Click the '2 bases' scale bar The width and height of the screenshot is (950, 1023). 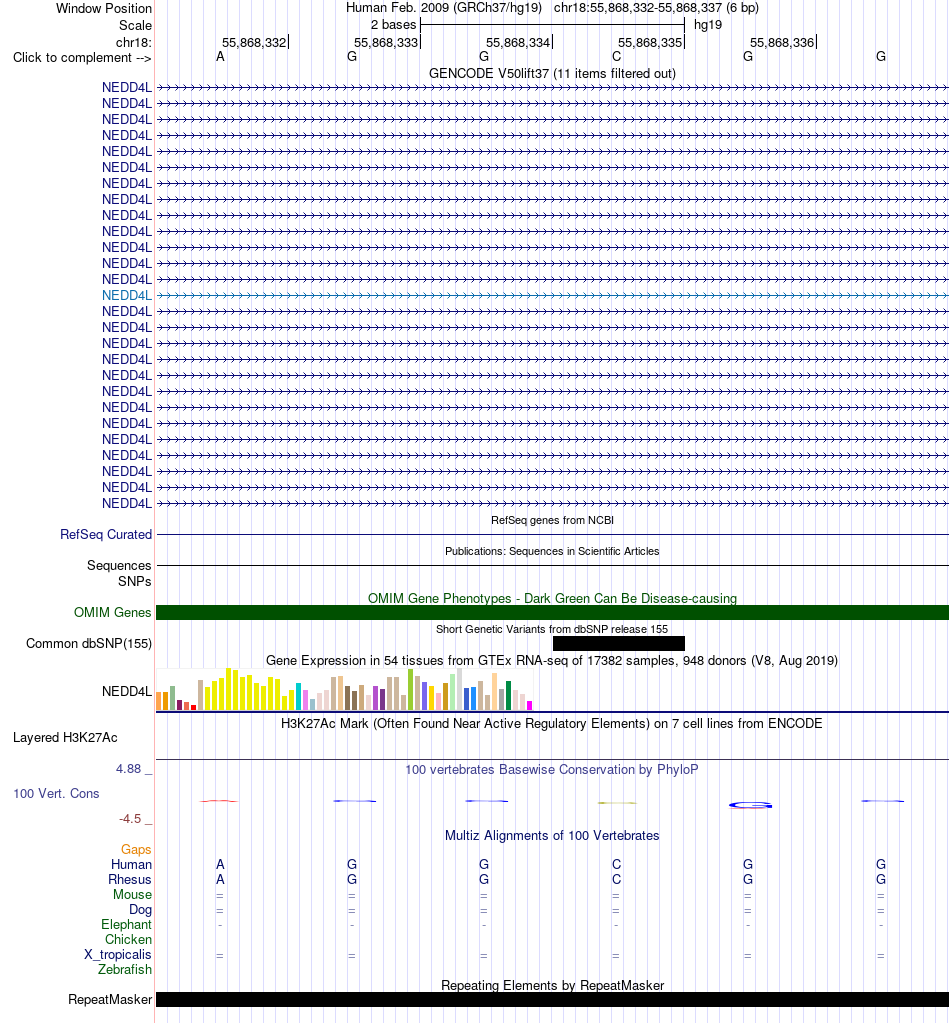pos(553,25)
